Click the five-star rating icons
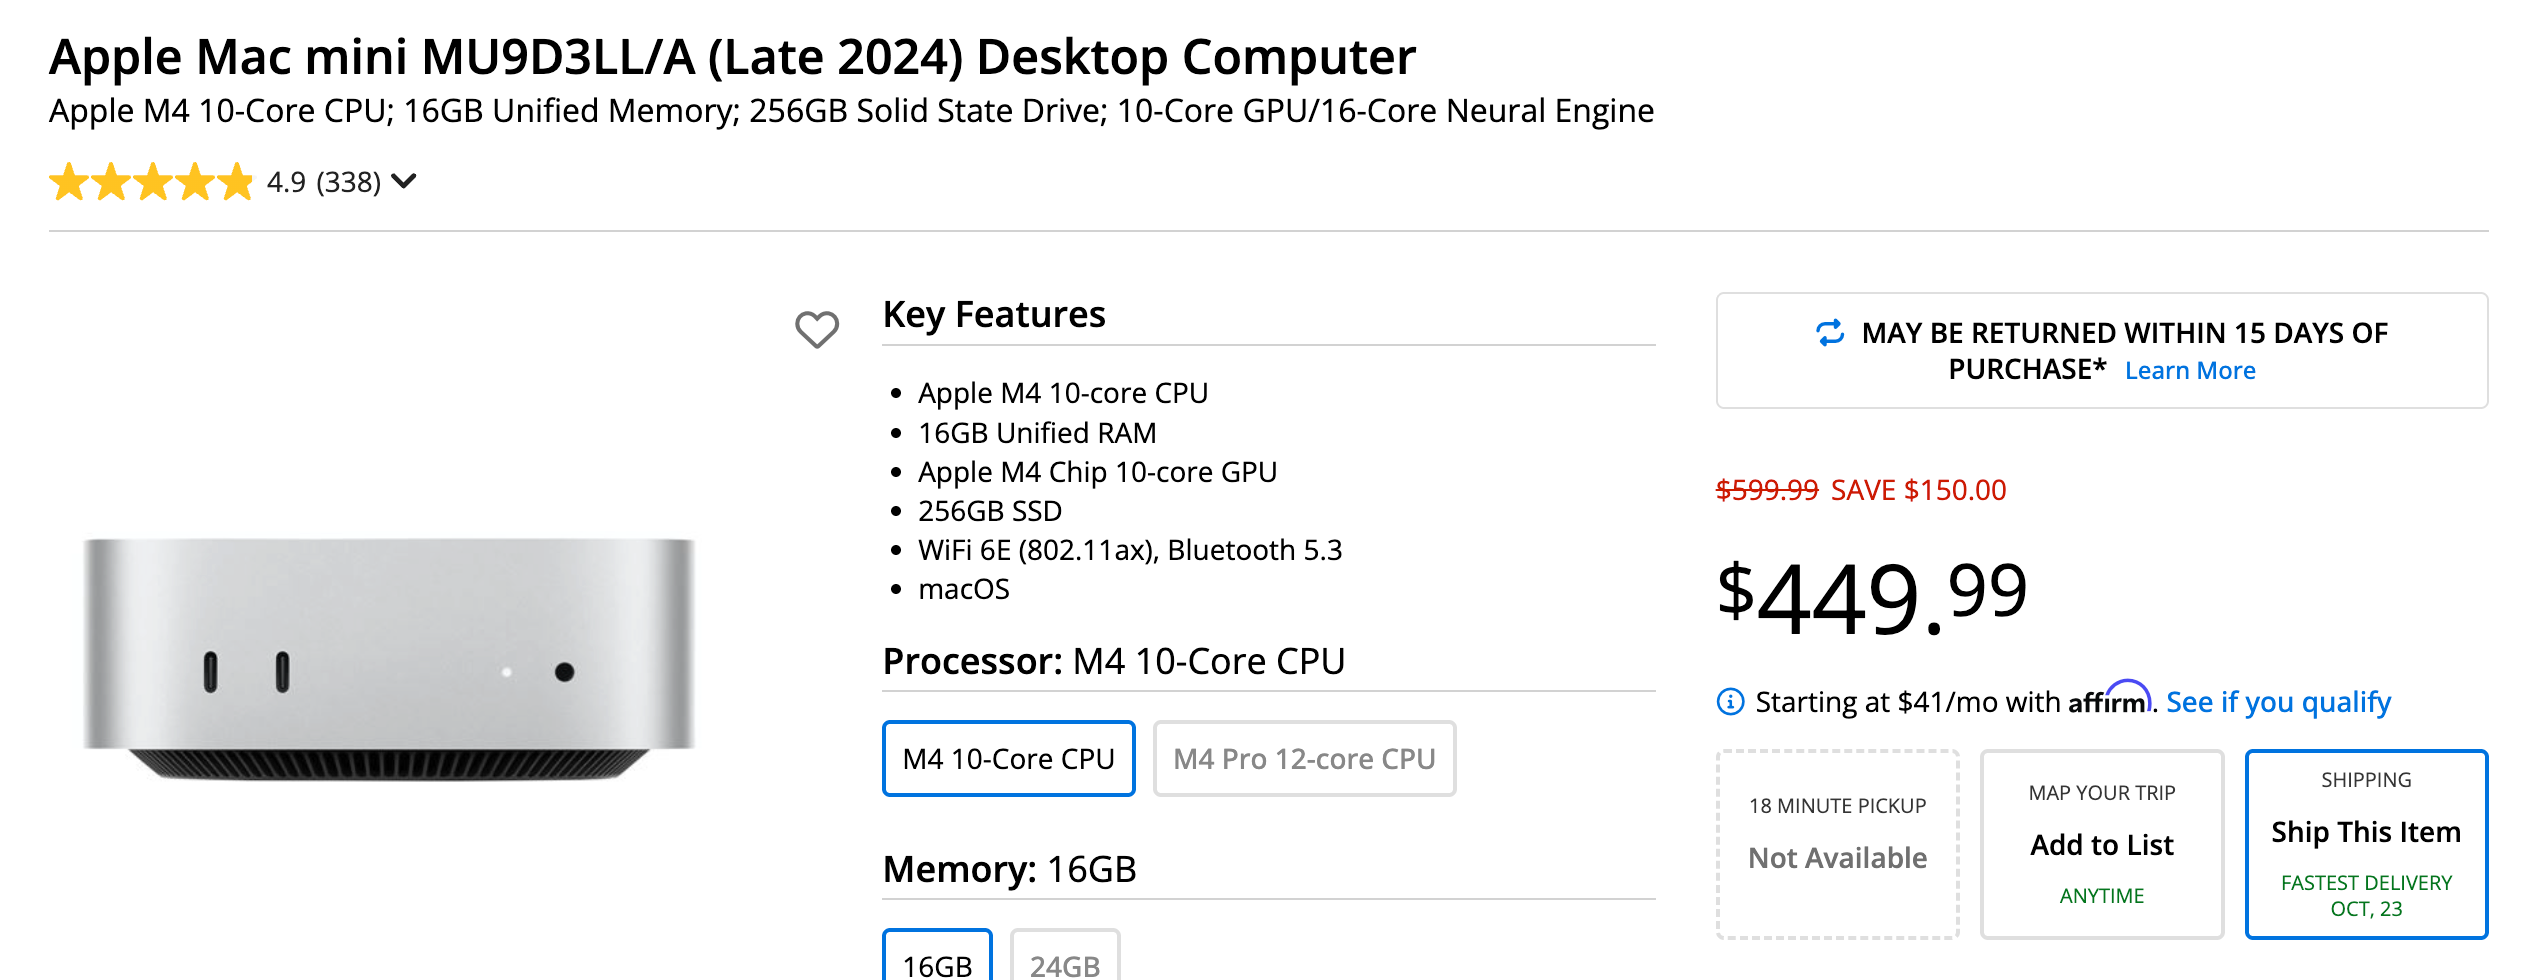This screenshot has height=980, width=2530. point(151,182)
